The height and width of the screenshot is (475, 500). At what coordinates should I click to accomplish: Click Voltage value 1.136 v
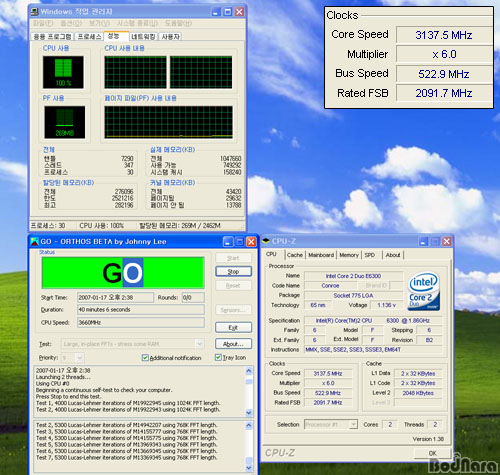386,305
